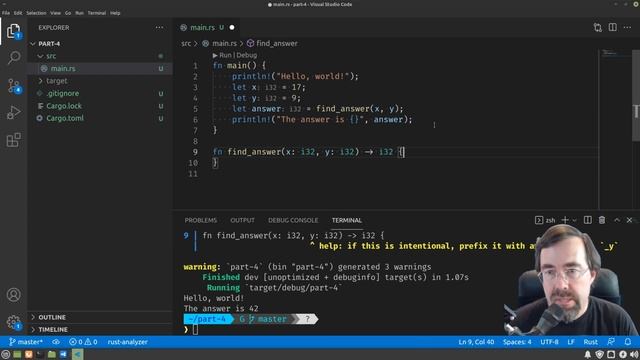Click the editor vertical scrollbar
This screenshot has width=640, height=360.
pyautogui.click(x=636, y=95)
